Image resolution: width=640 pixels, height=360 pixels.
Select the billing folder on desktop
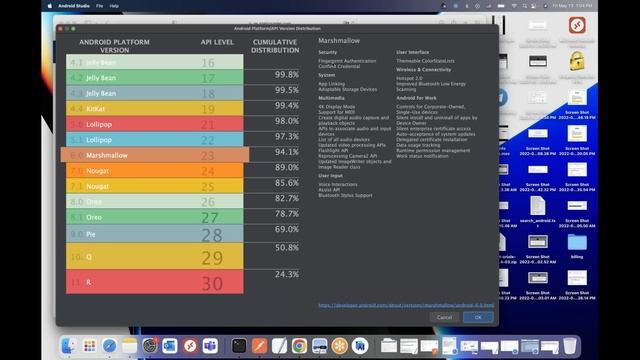click(x=577, y=242)
